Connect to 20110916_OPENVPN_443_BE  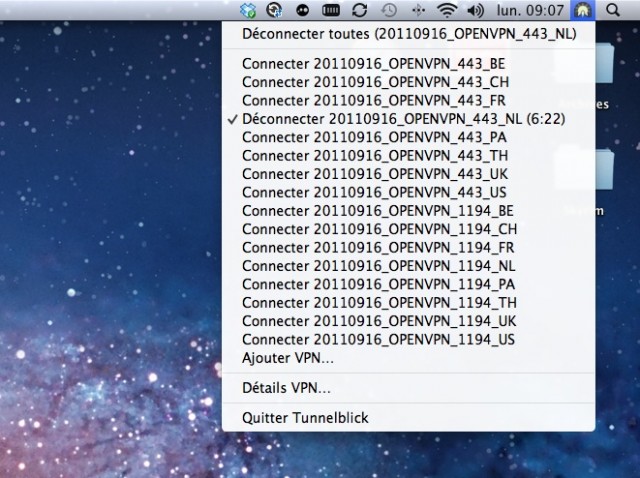click(409, 64)
